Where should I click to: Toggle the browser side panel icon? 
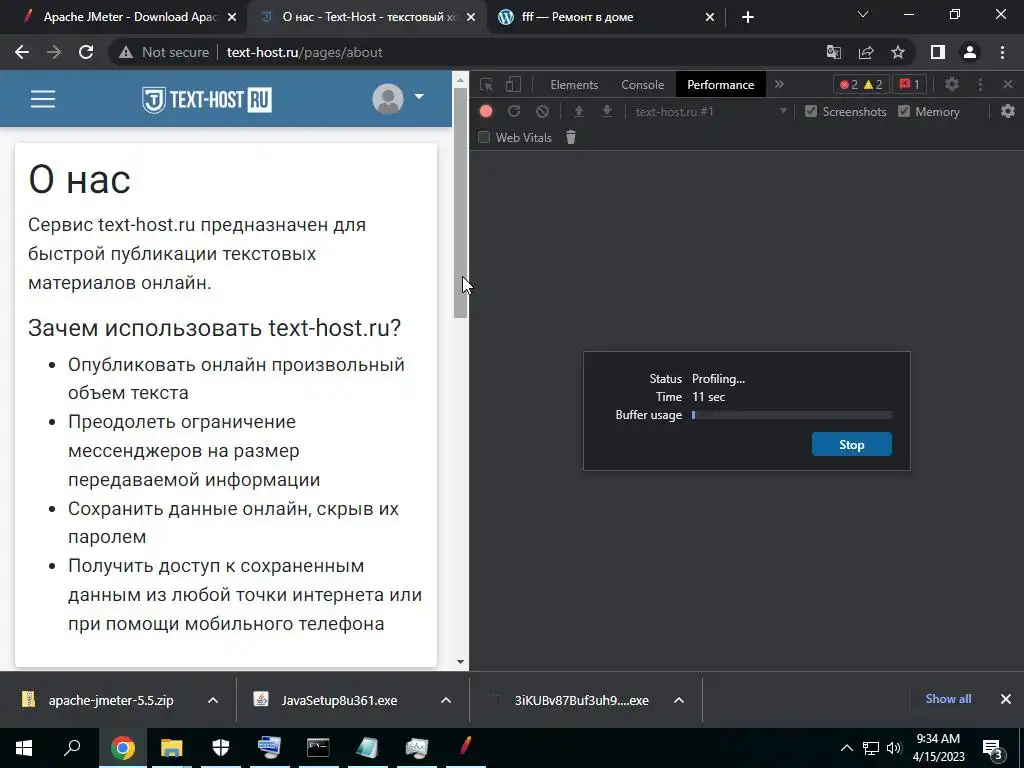click(938, 52)
